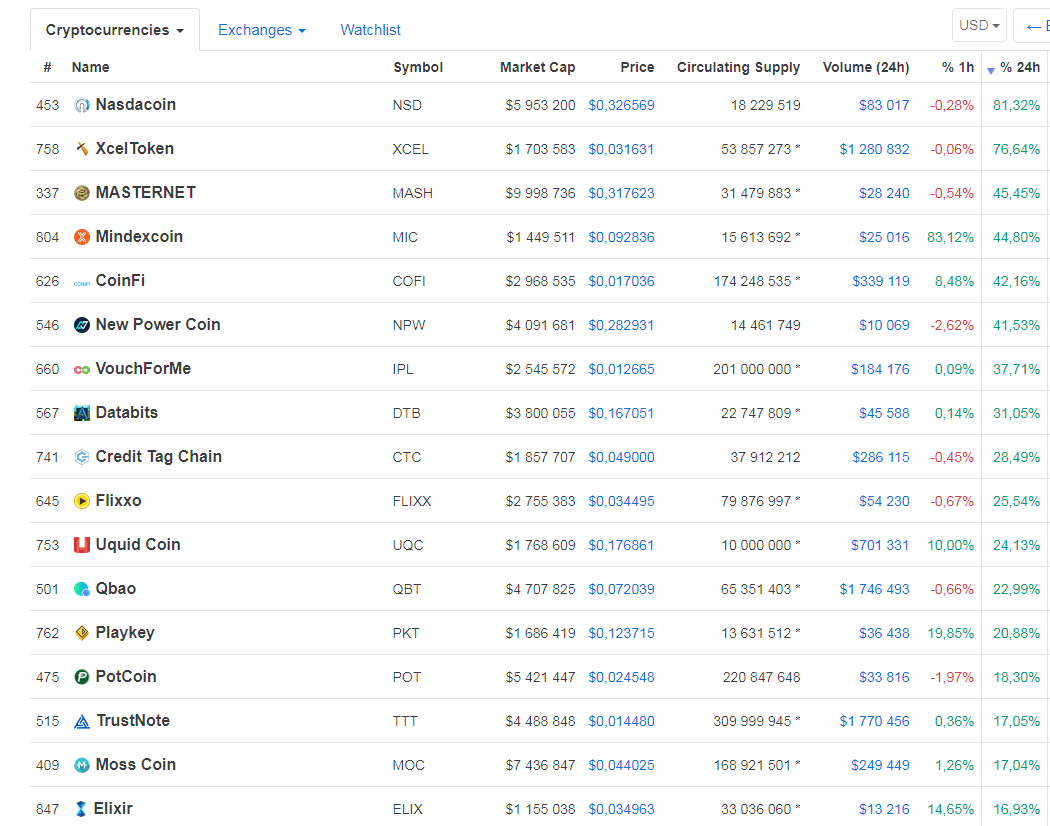This screenshot has height=826, width=1050.
Task: Sort table by % 24h column
Action: tap(1020, 67)
